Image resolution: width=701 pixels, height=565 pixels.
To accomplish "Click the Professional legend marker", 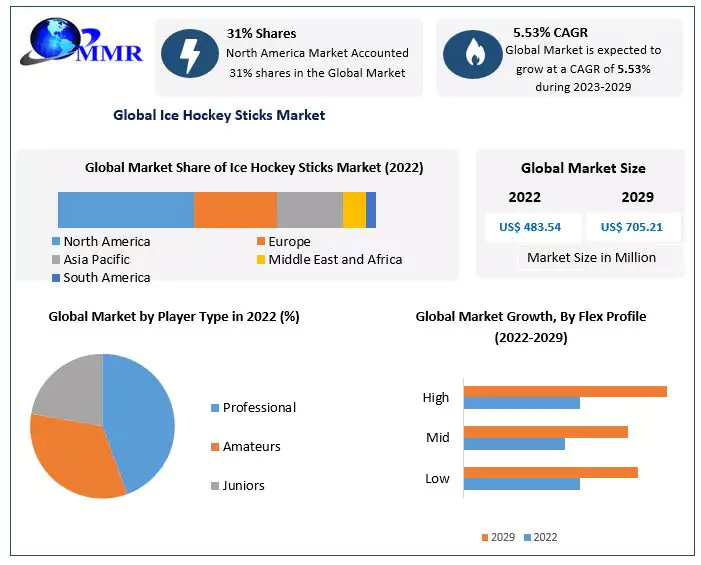I will click(215, 408).
